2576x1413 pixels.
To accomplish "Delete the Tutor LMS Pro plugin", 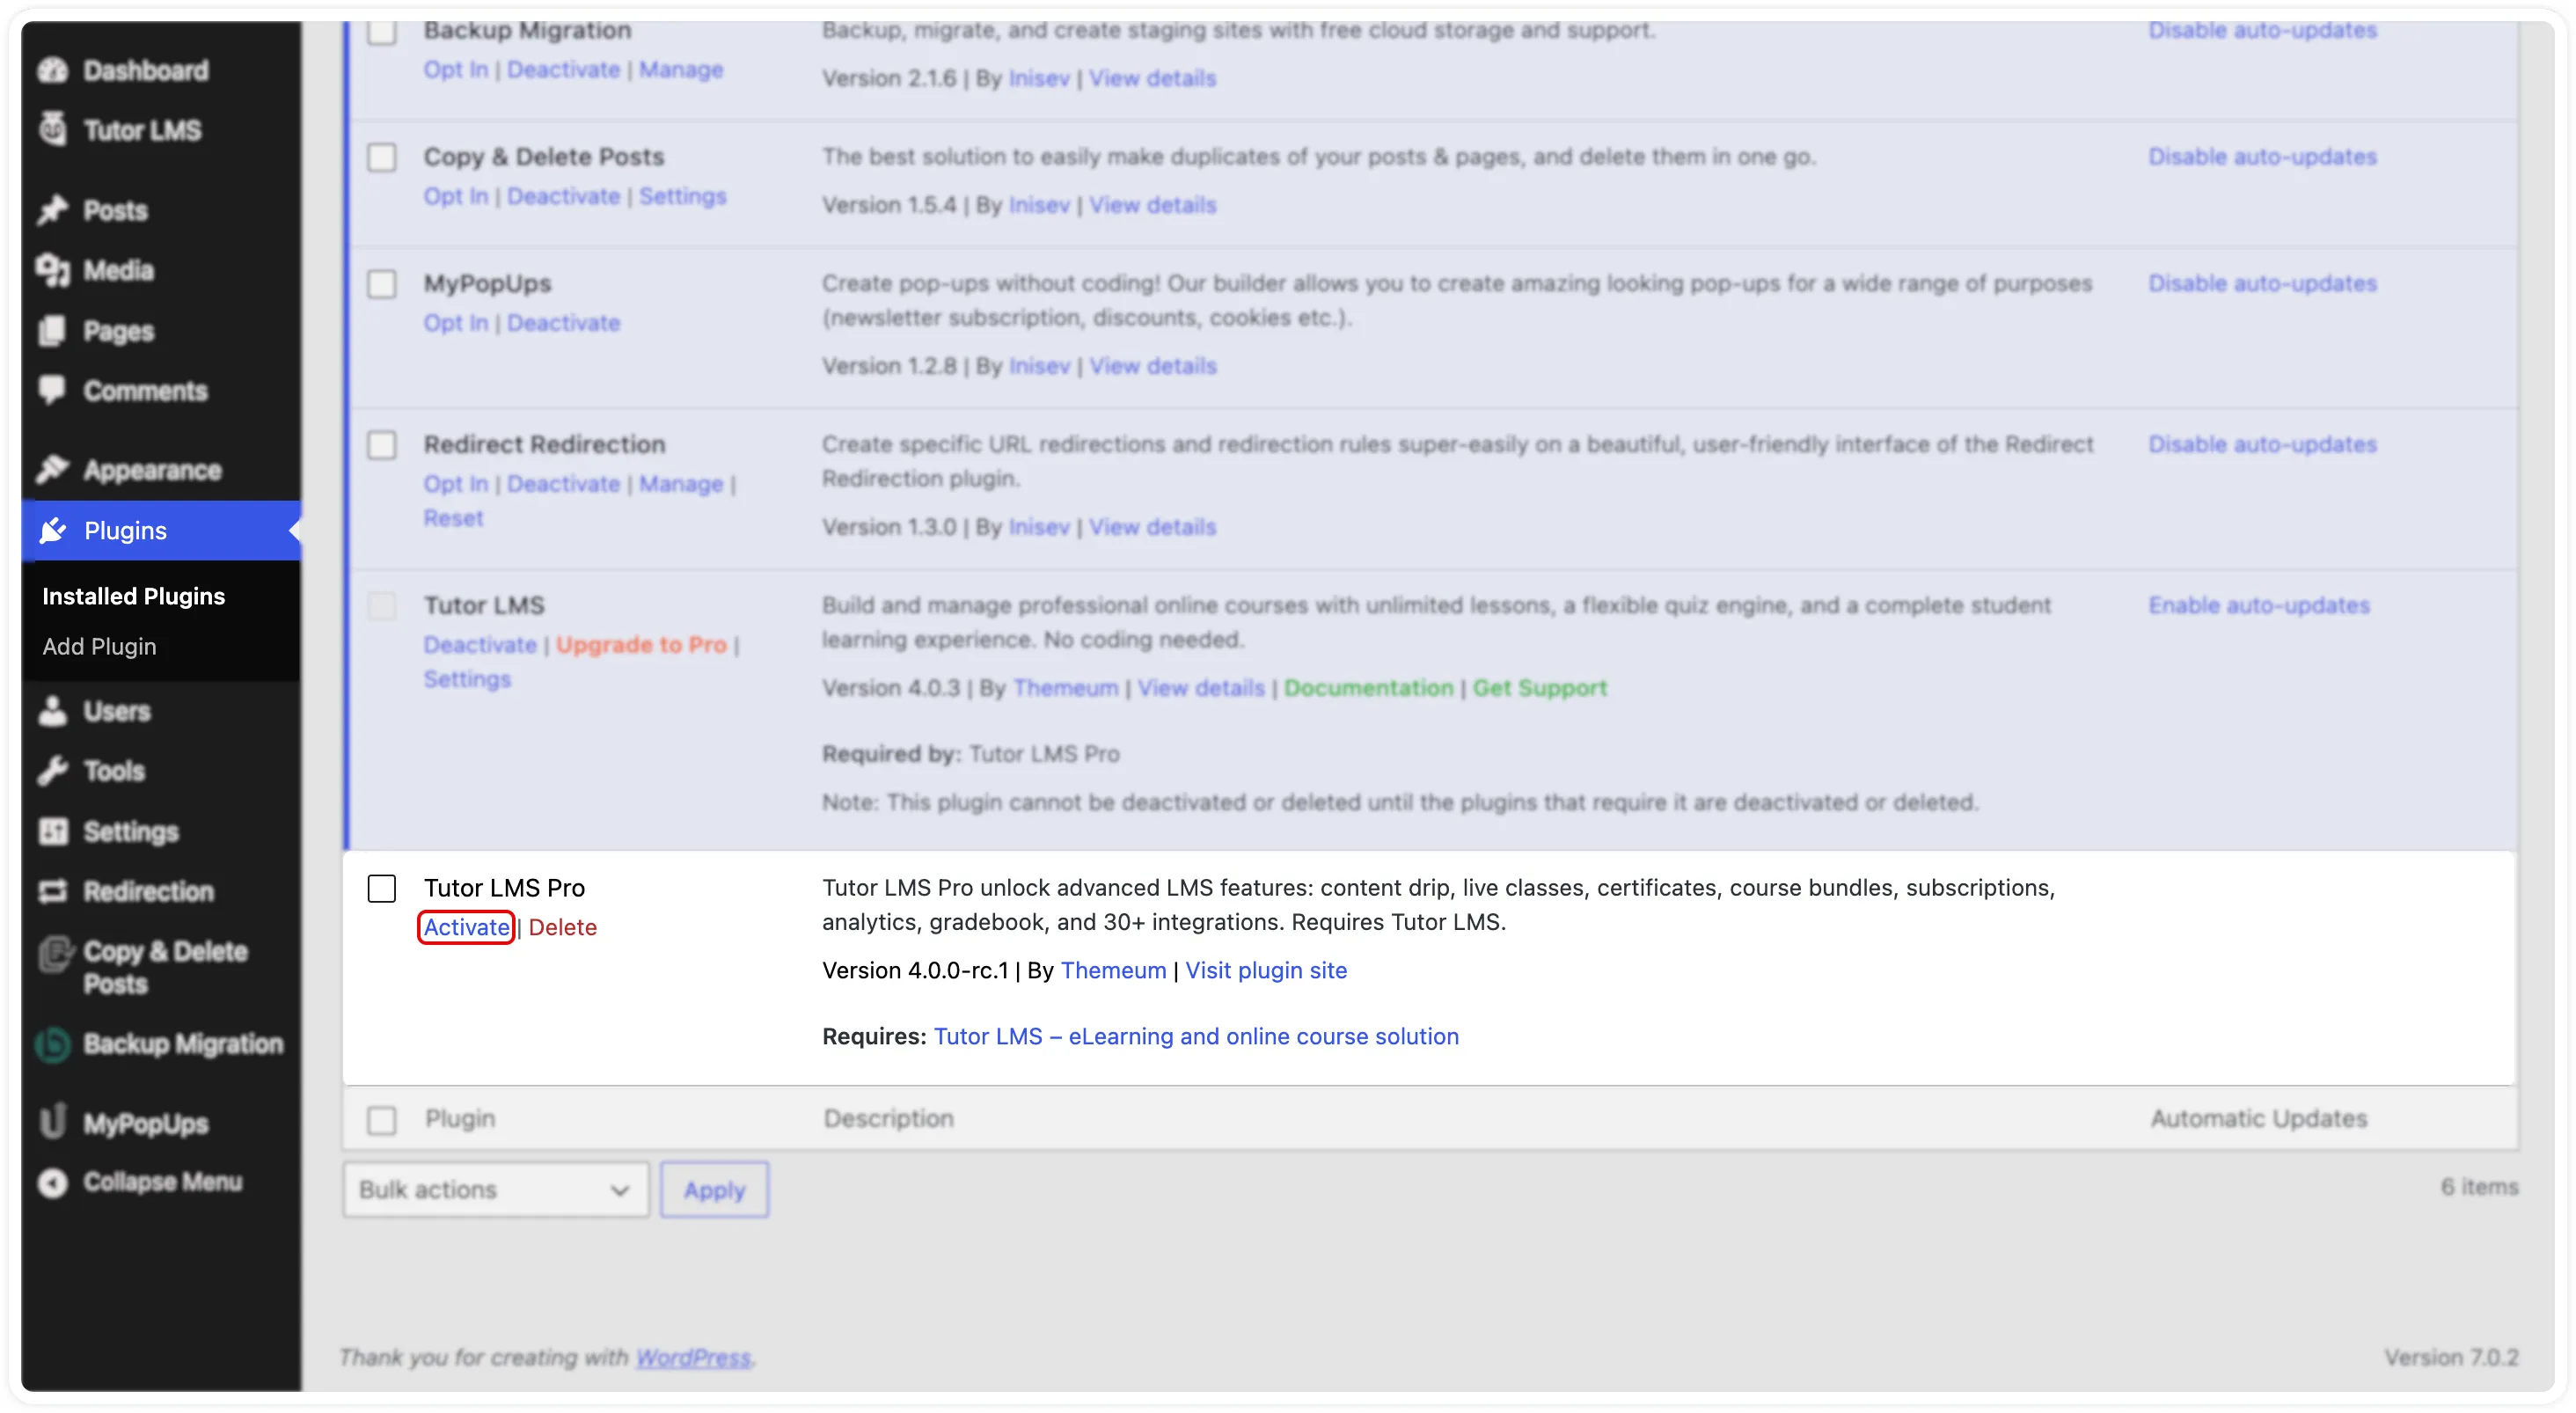I will (x=562, y=927).
